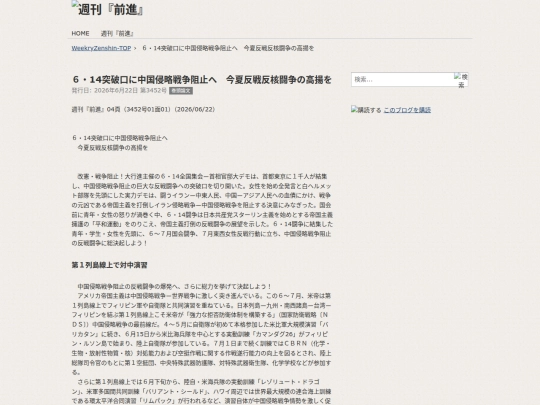Open the このブログを購読 link
Image resolution: width=540 pixels, height=405 pixels.
407,110
